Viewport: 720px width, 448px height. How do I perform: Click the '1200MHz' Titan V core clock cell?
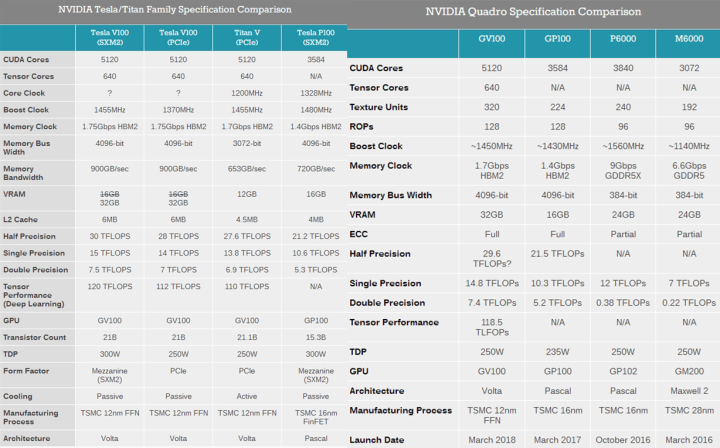click(x=247, y=93)
